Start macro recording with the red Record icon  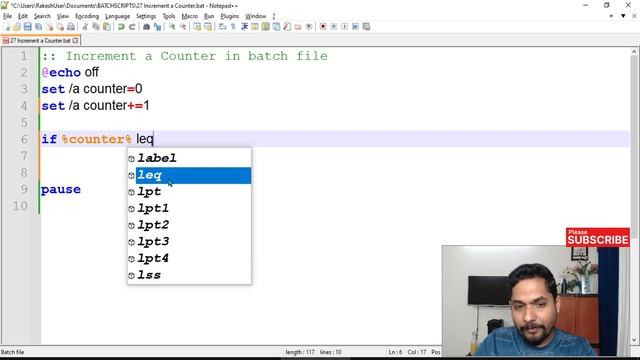point(323,27)
